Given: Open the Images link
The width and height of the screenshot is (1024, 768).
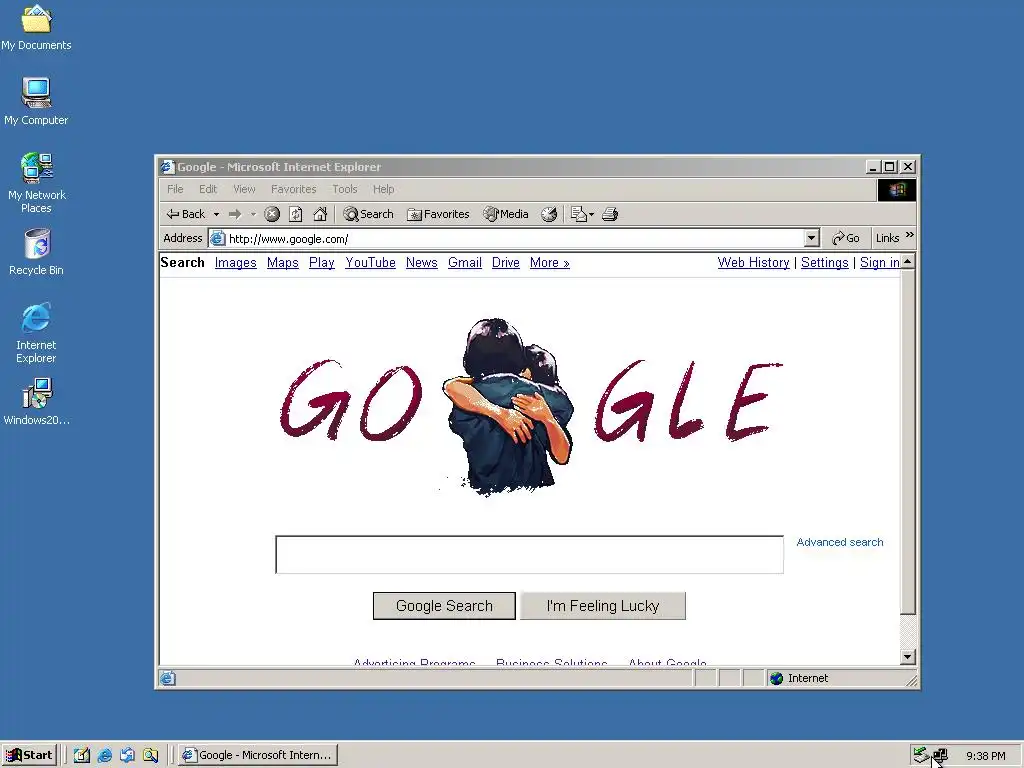Looking at the screenshot, I should (235, 263).
